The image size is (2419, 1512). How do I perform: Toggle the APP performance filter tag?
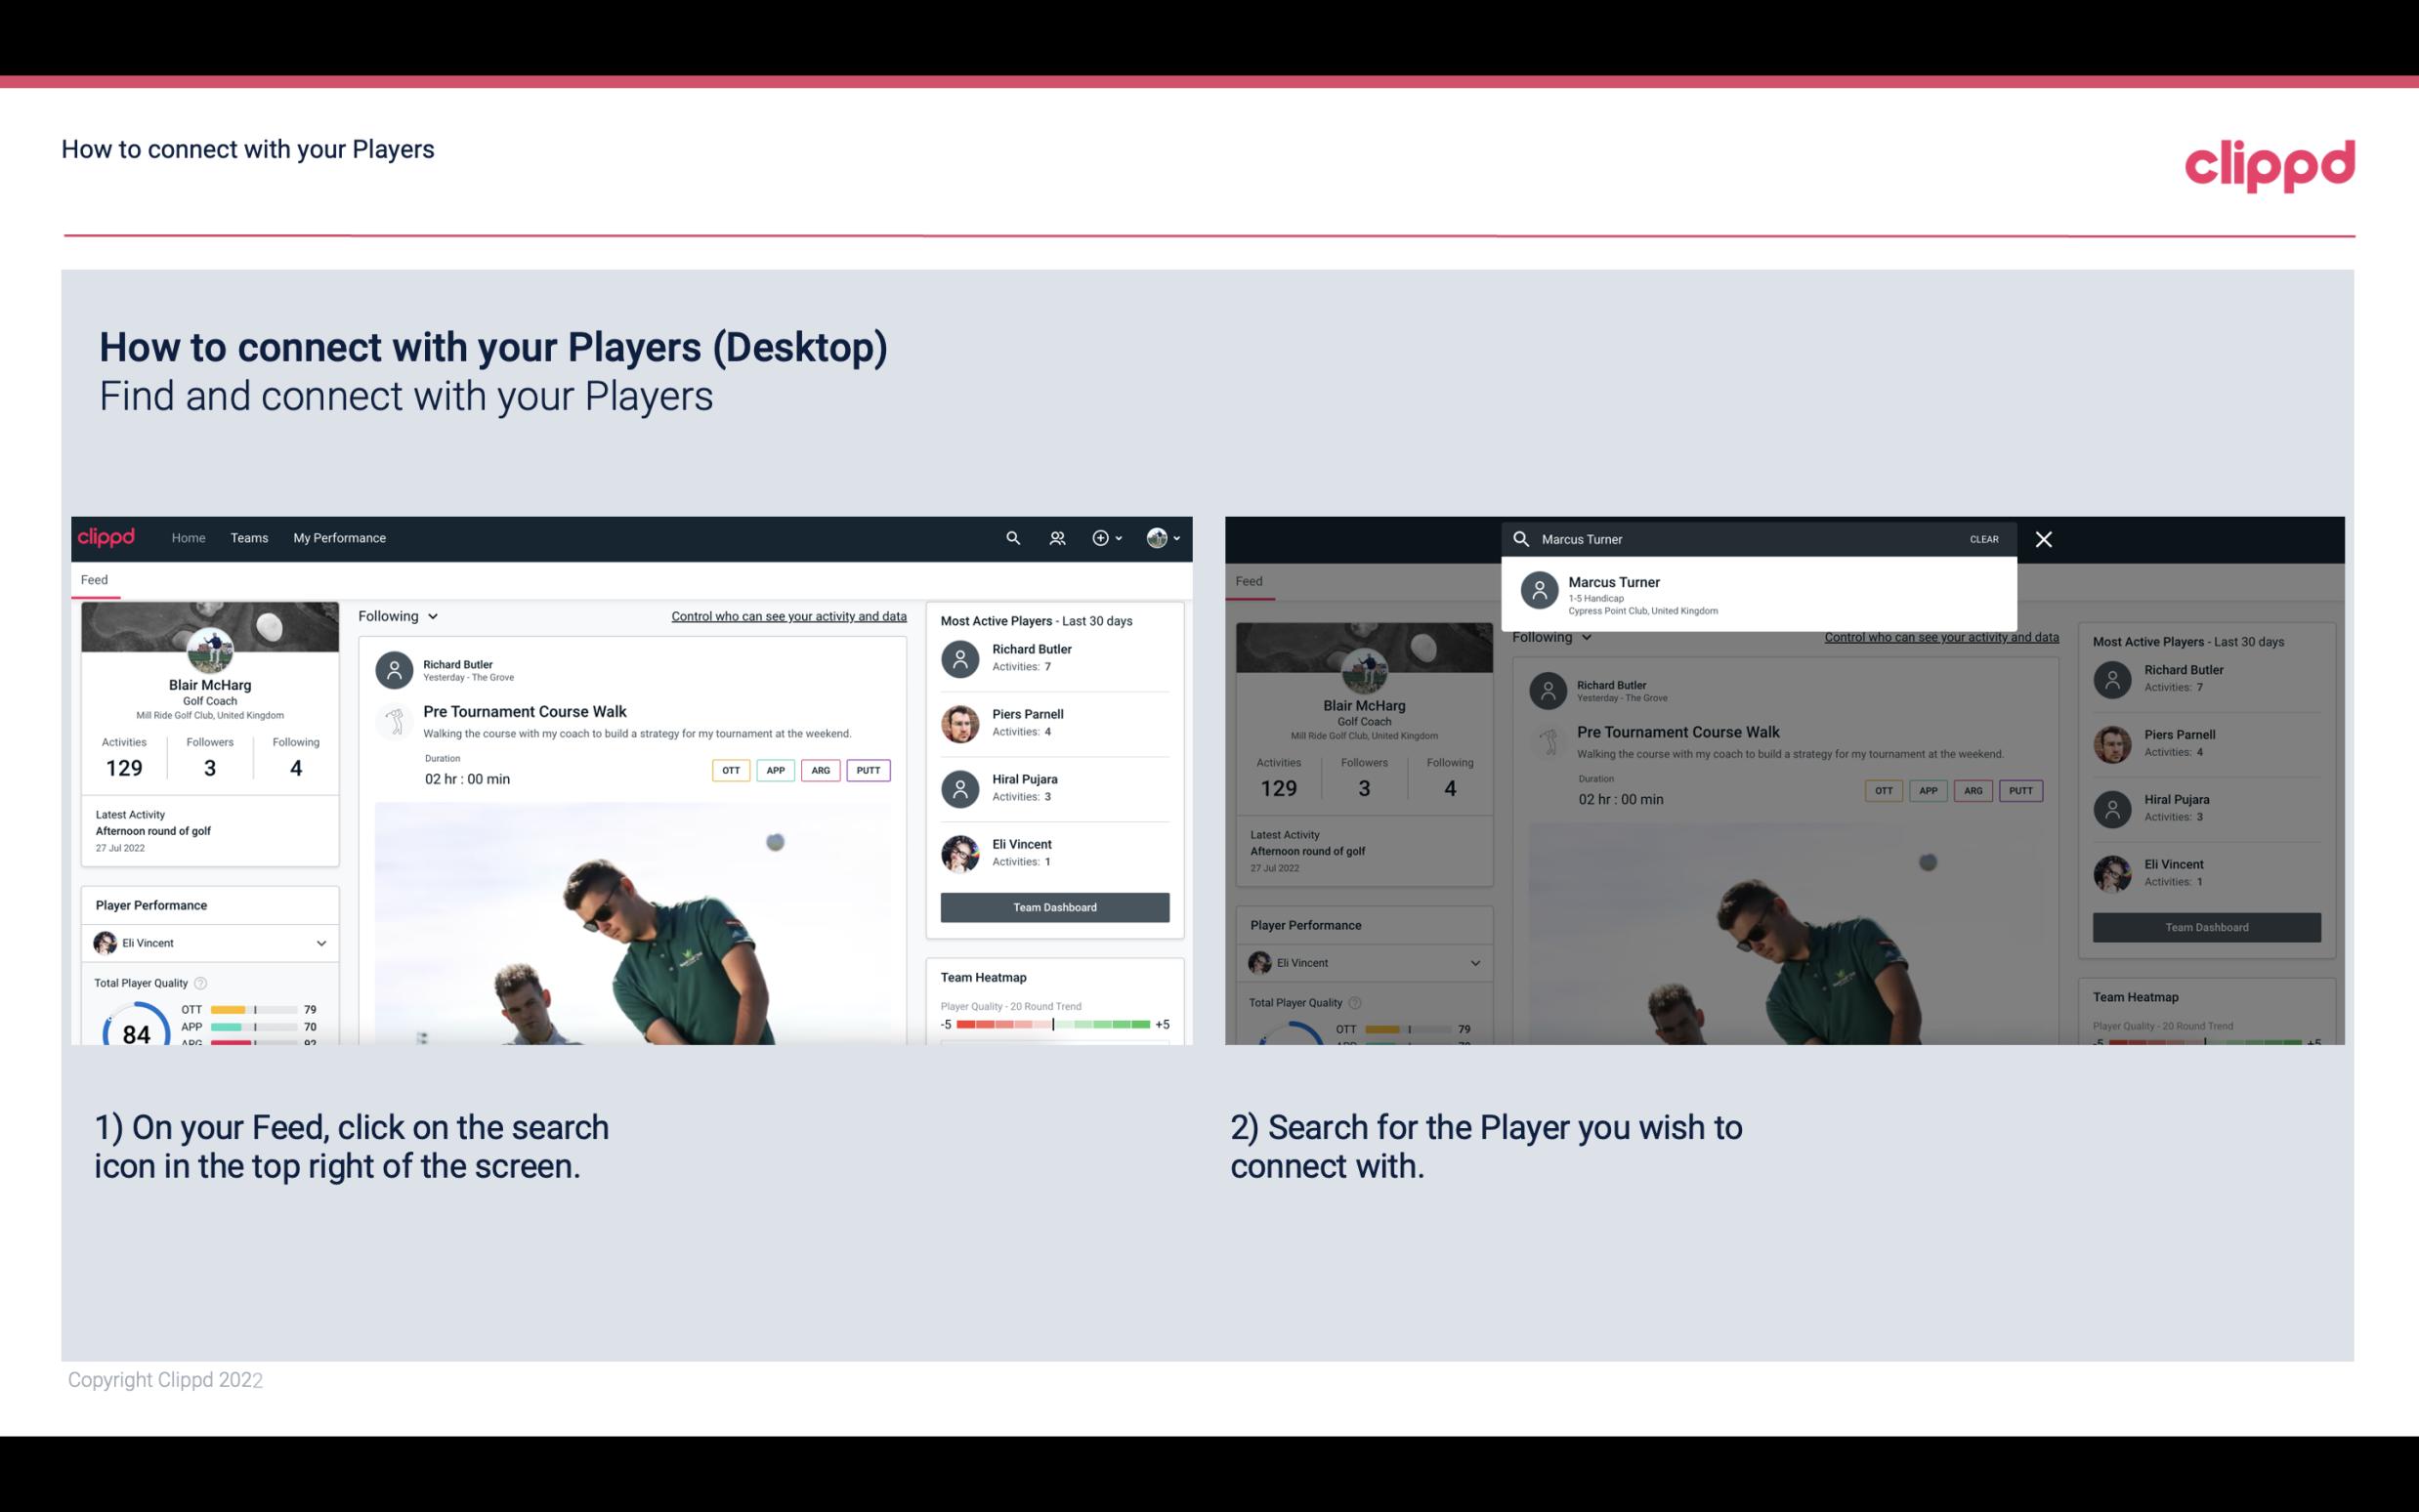coord(772,768)
